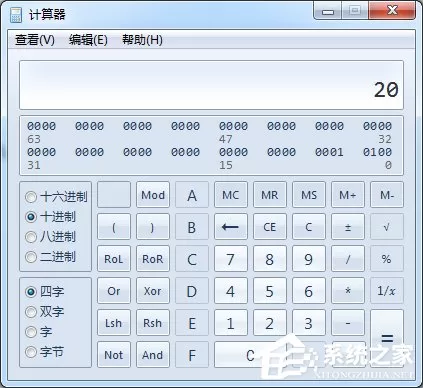Image resolution: width=423 pixels, height=388 pixels.
Task: Click the square root button
Action: click(387, 227)
